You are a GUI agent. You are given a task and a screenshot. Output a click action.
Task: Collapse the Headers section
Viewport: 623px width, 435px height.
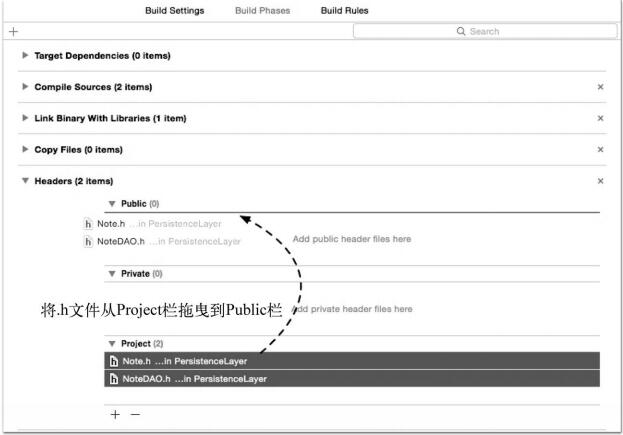coord(25,181)
